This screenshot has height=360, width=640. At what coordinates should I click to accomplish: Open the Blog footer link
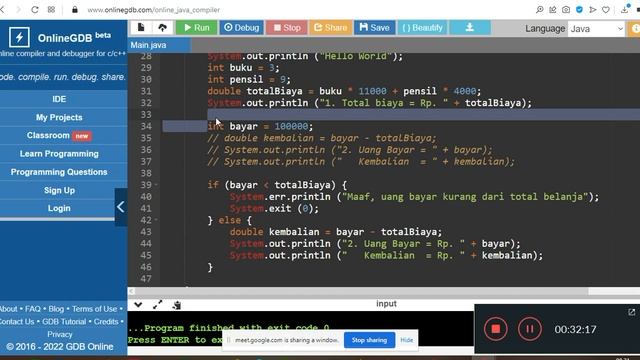[56, 309]
